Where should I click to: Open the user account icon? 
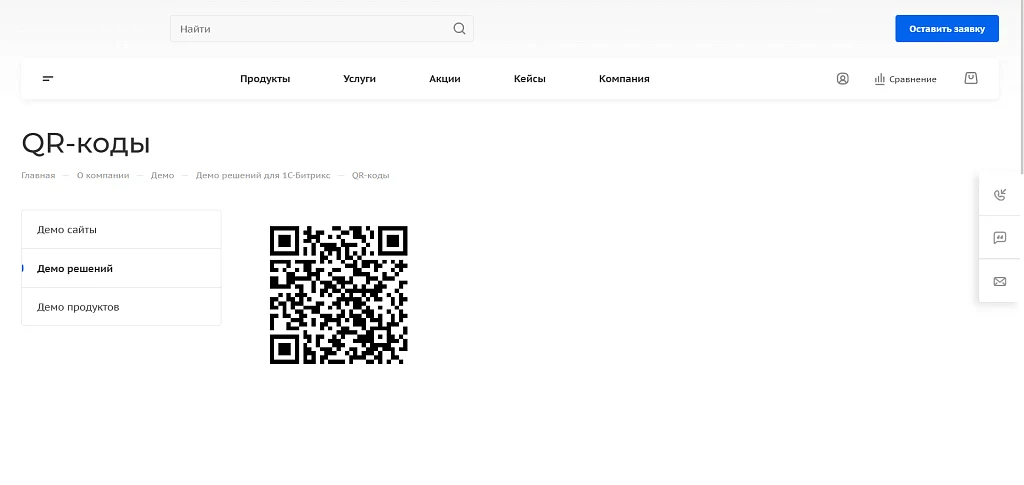[842, 79]
